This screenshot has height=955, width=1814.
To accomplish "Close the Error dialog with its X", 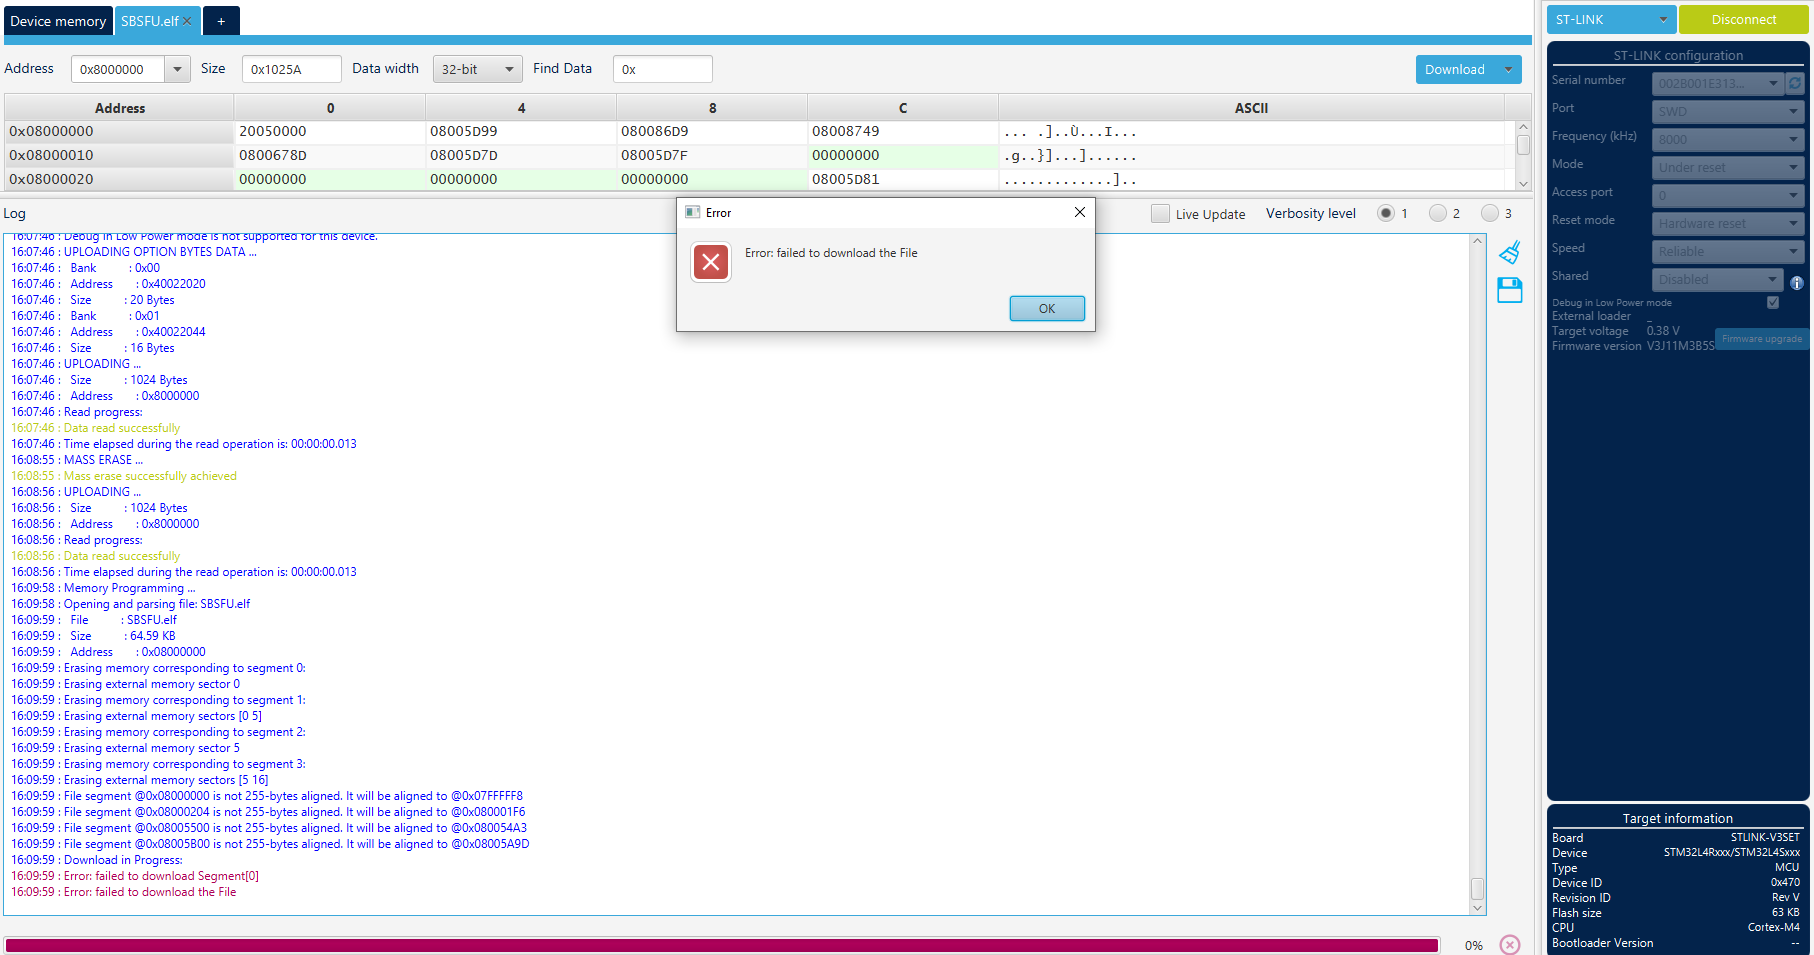I will 1079,212.
